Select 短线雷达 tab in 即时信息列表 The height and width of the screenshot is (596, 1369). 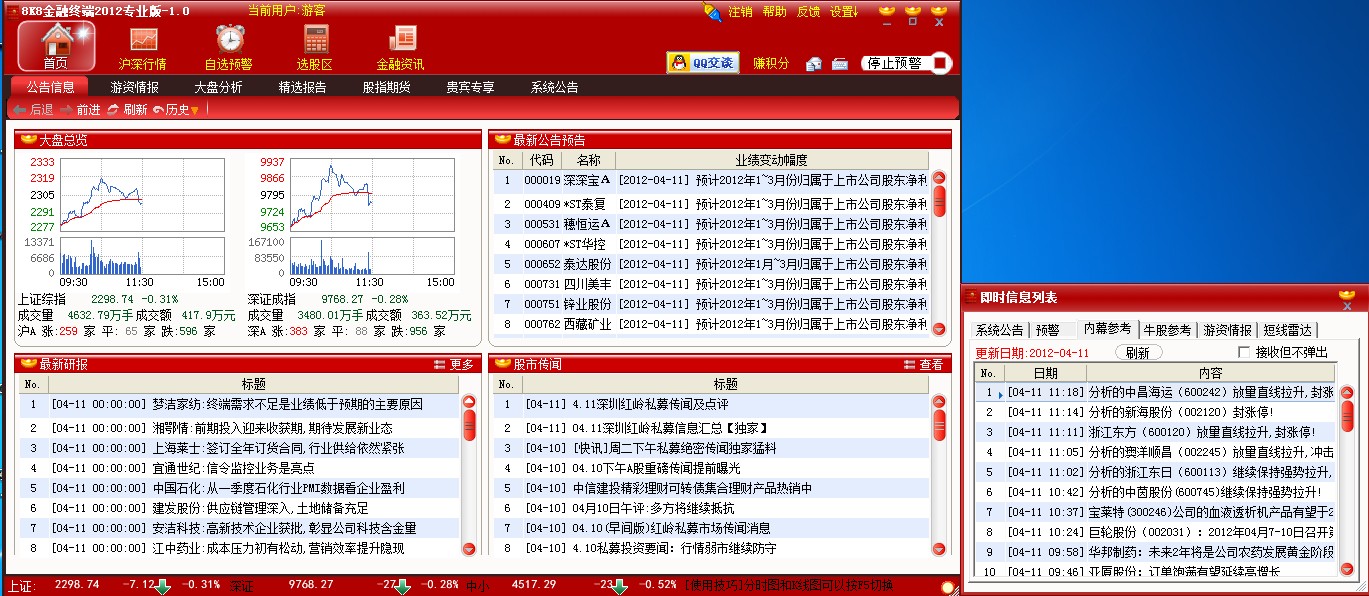[x=1289, y=330]
